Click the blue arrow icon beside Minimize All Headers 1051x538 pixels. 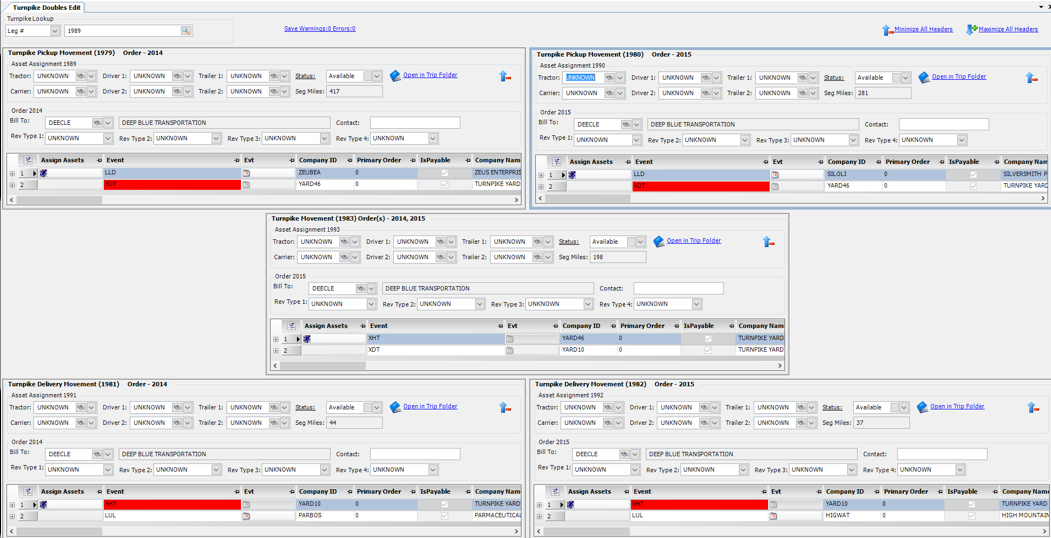click(x=887, y=30)
